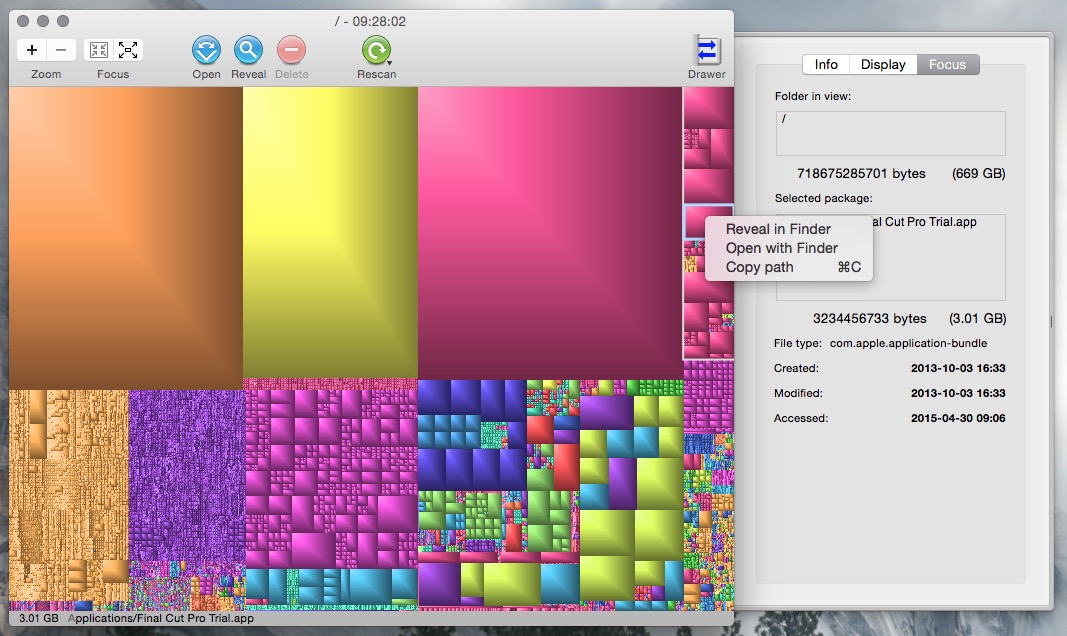The width and height of the screenshot is (1067, 636).
Task: Click the Reveal magnifying glass icon
Action: 248,50
